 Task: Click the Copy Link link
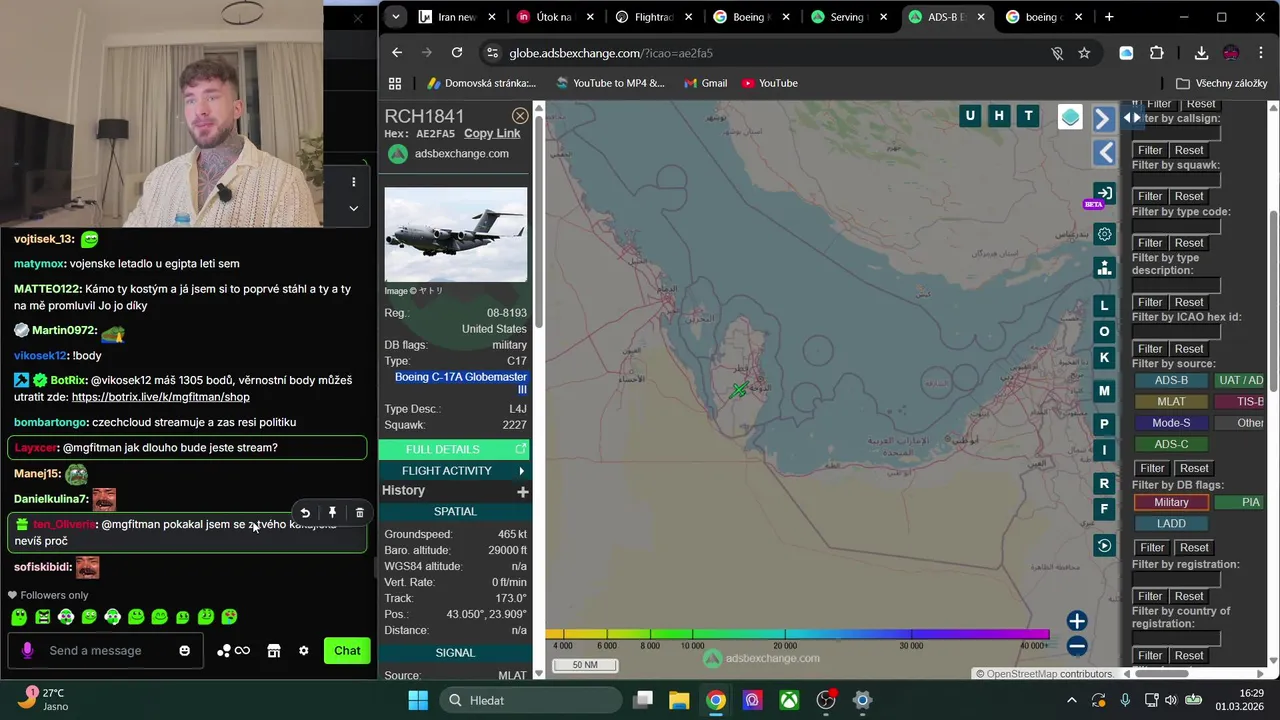492,133
